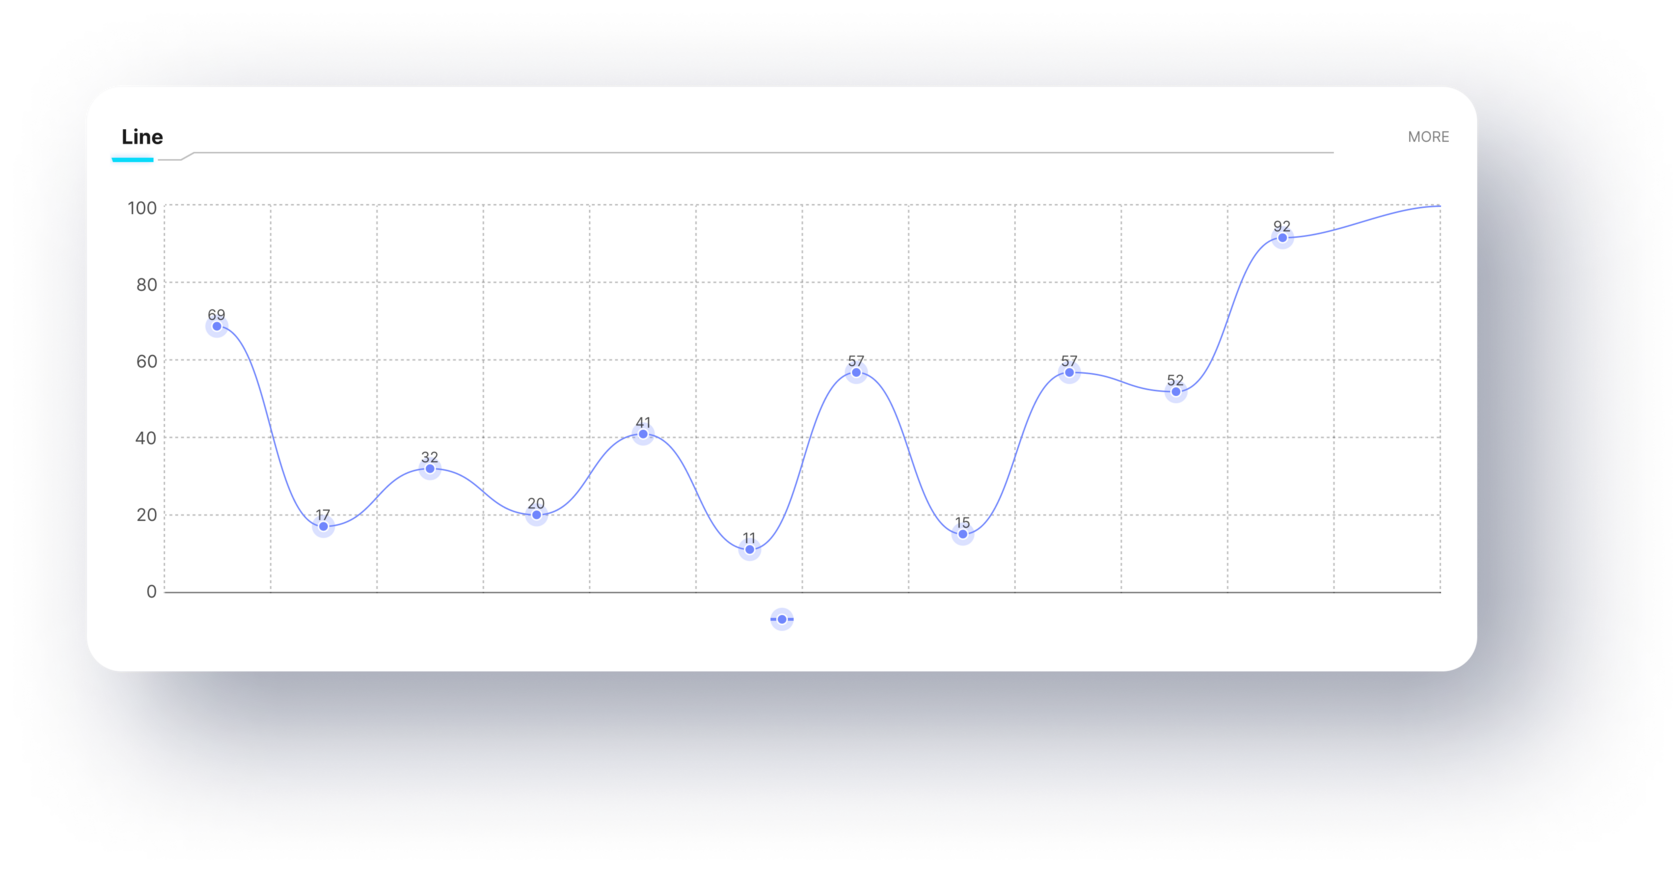The height and width of the screenshot is (874, 1680).
Task: Select the data point labeled 17
Action: pyautogui.click(x=323, y=527)
